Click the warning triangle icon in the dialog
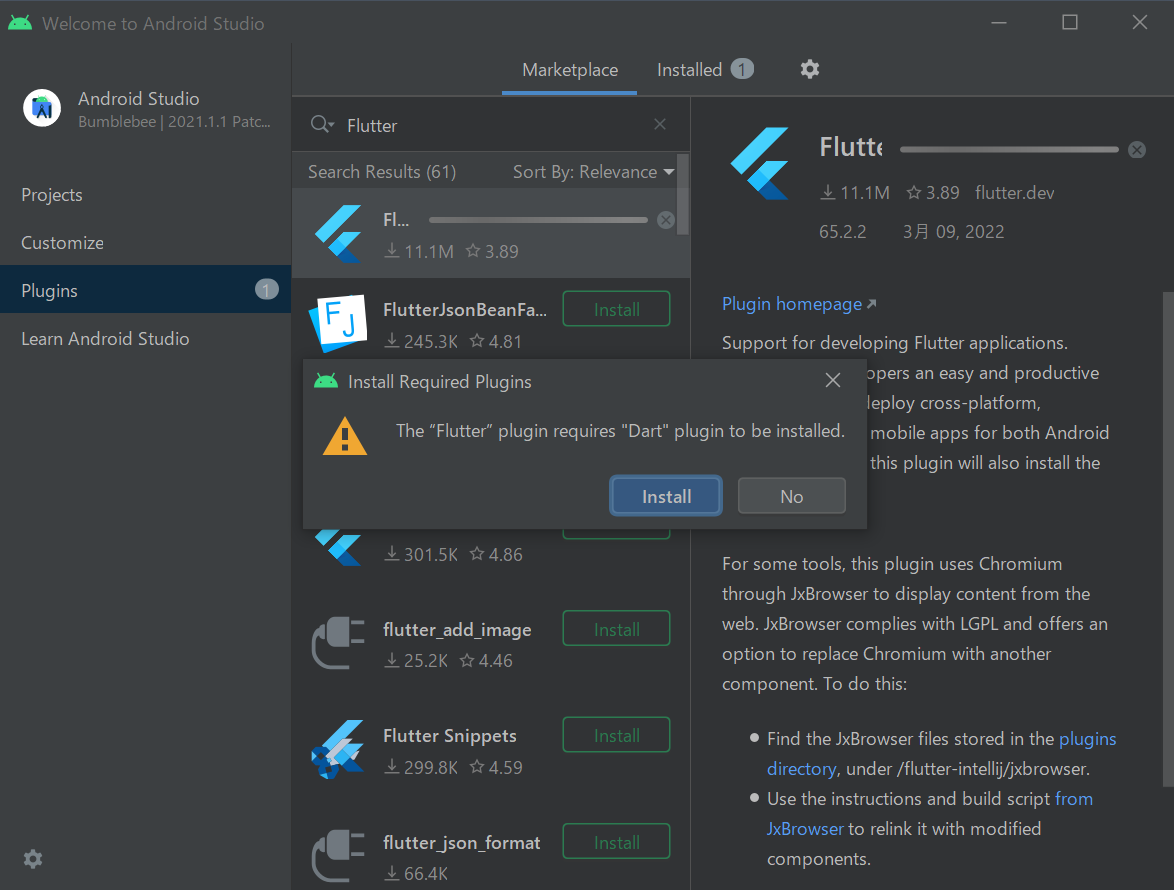Viewport: 1174px width, 890px height. pyautogui.click(x=344, y=436)
